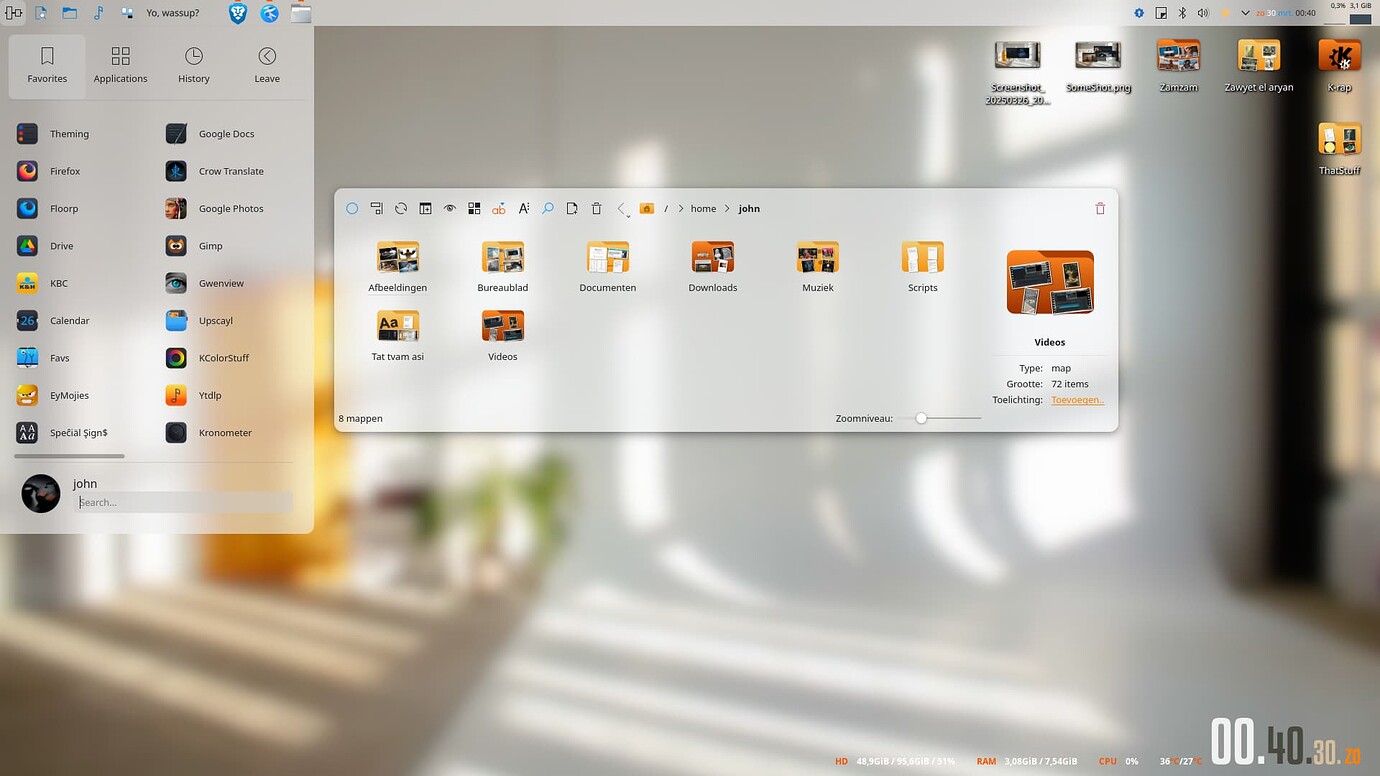The height and width of the screenshot is (776, 1380).
Task: Select the K-rap desktop icon
Action: click(1340, 67)
